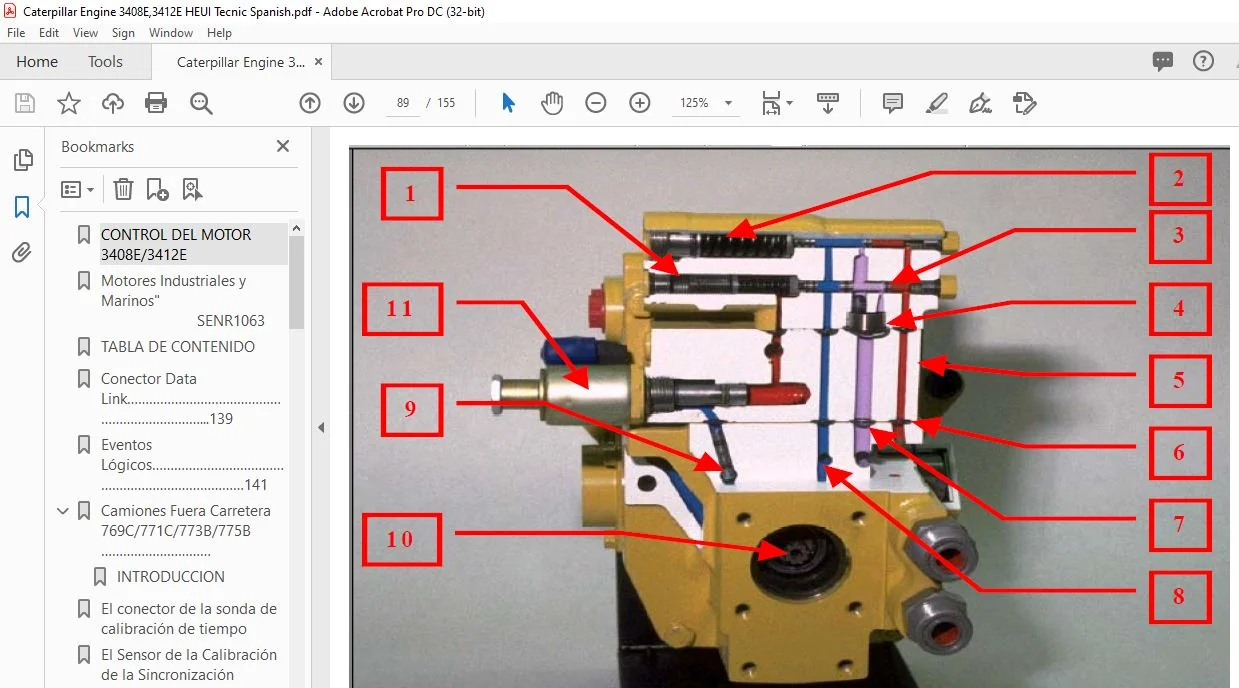Close the Bookmarks panel
Image resolution: width=1239 pixels, height=688 pixels.
click(x=283, y=146)
